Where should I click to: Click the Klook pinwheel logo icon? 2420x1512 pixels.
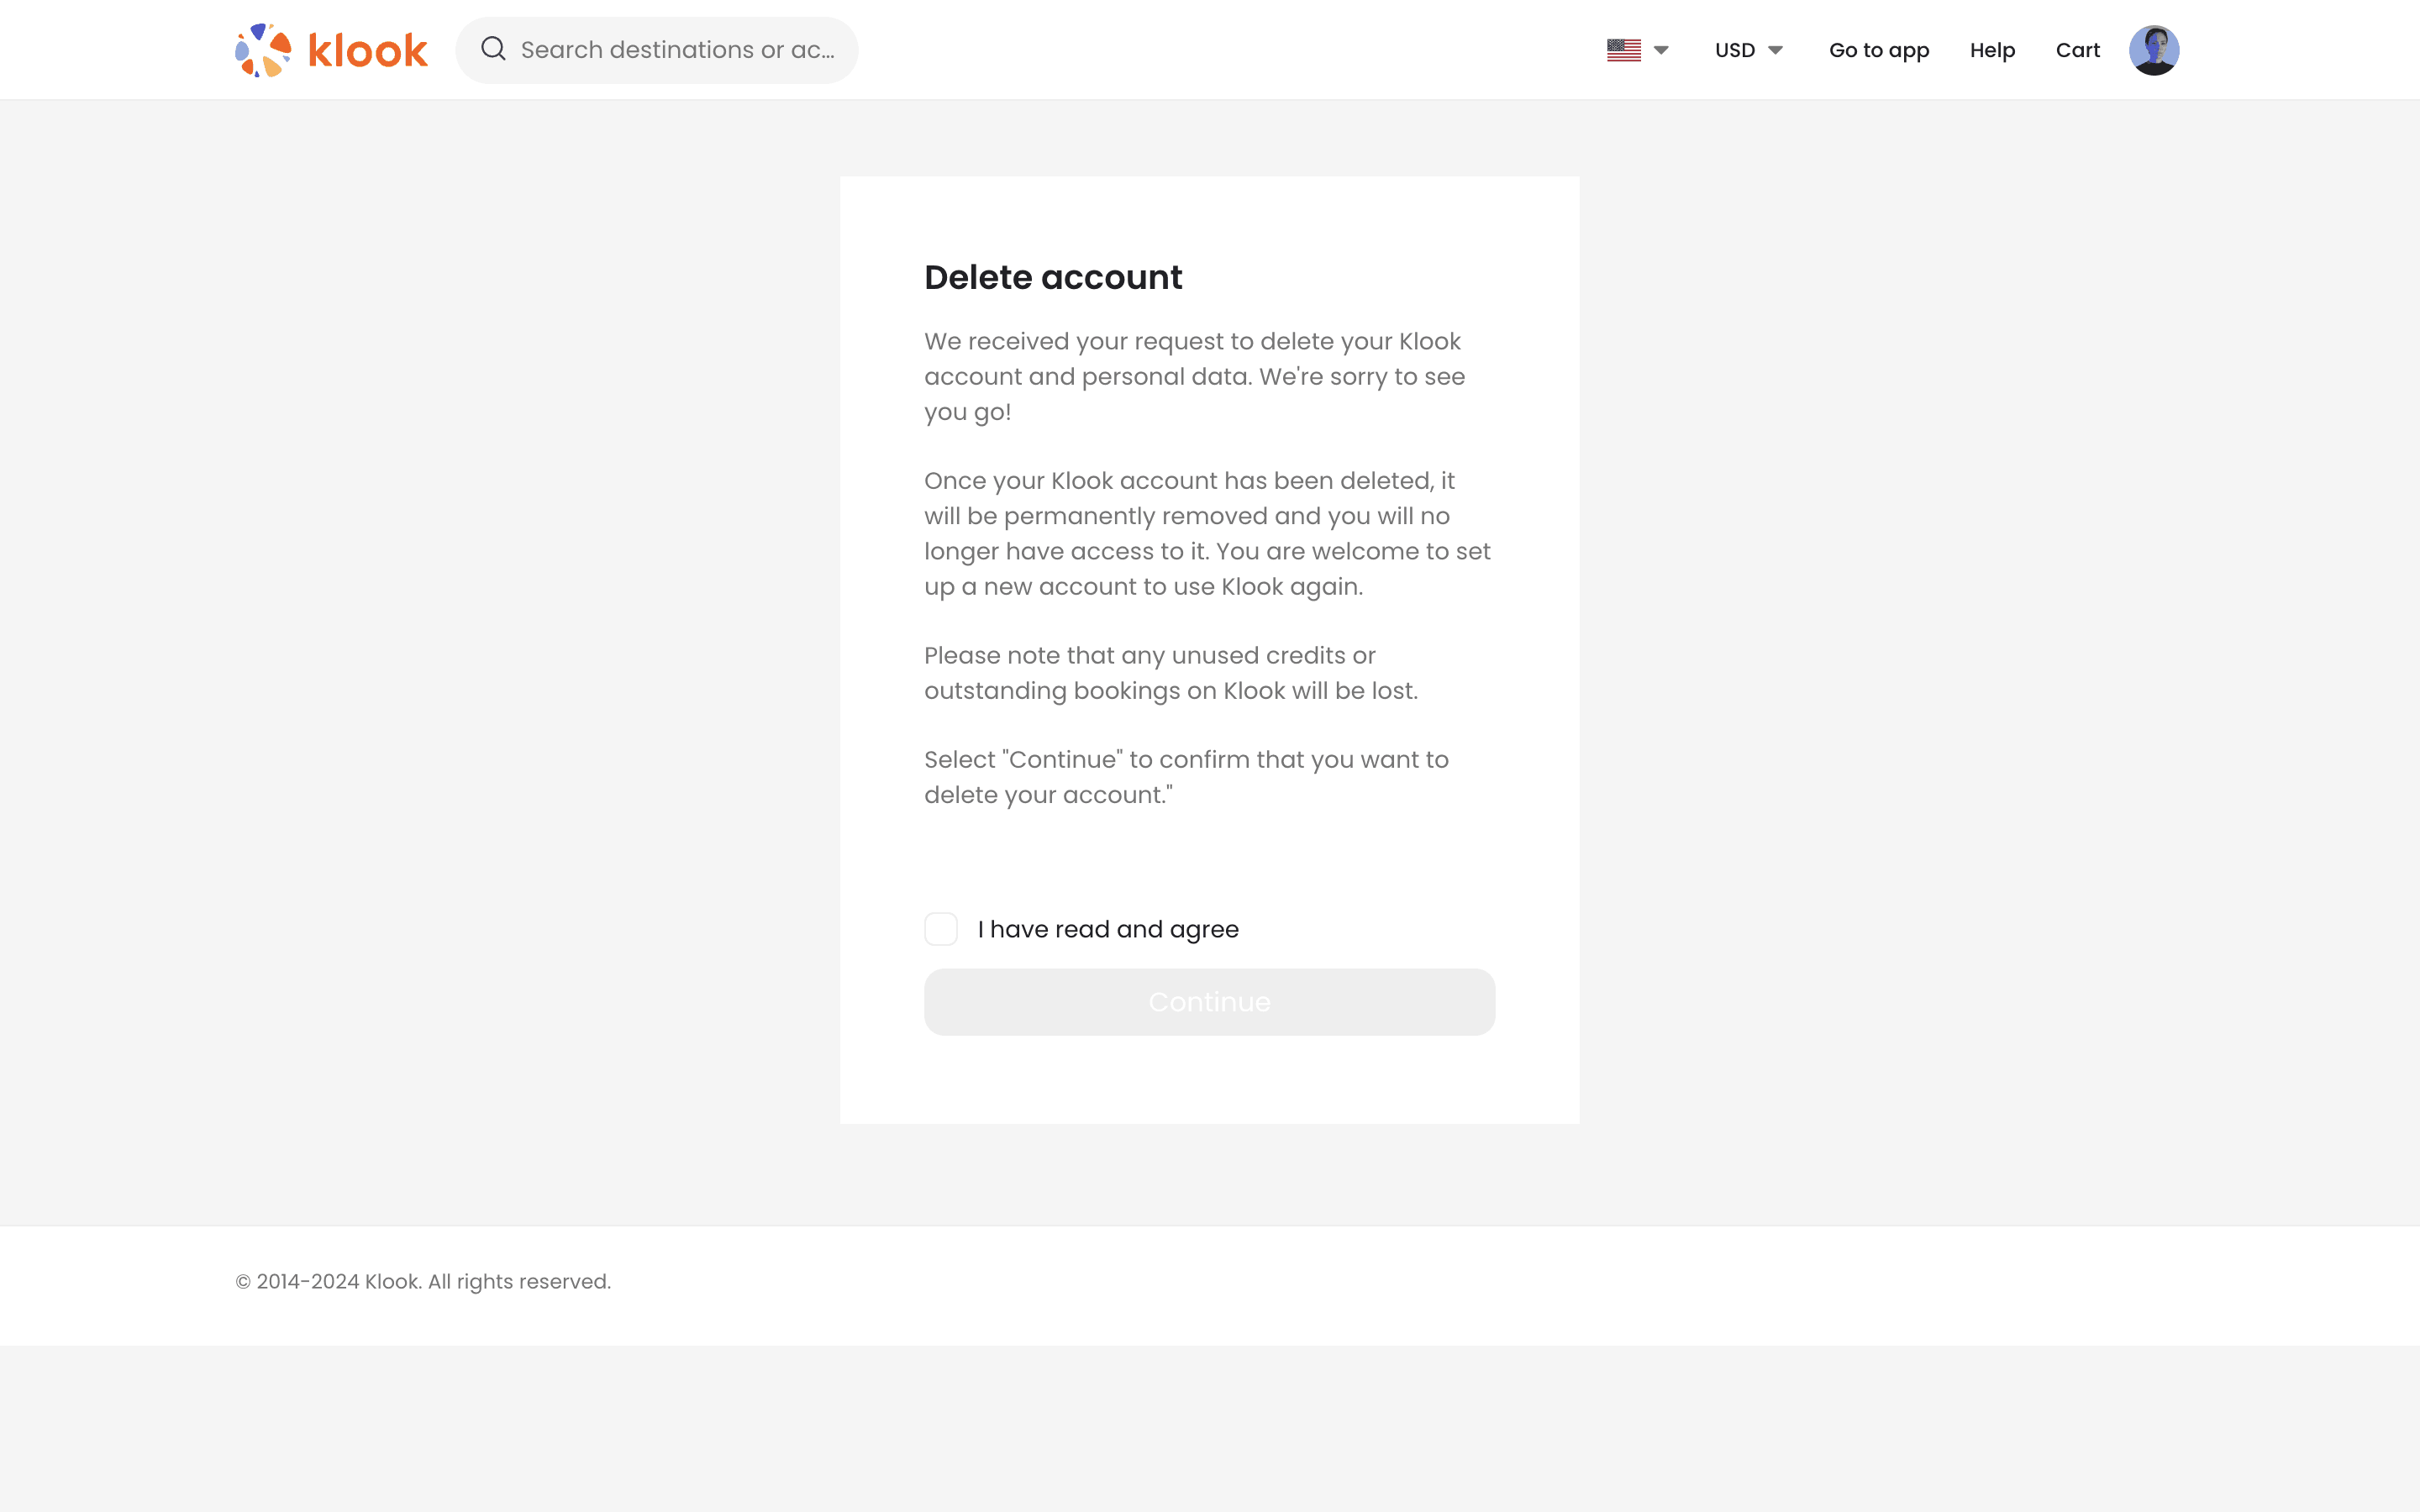[262, 50]
